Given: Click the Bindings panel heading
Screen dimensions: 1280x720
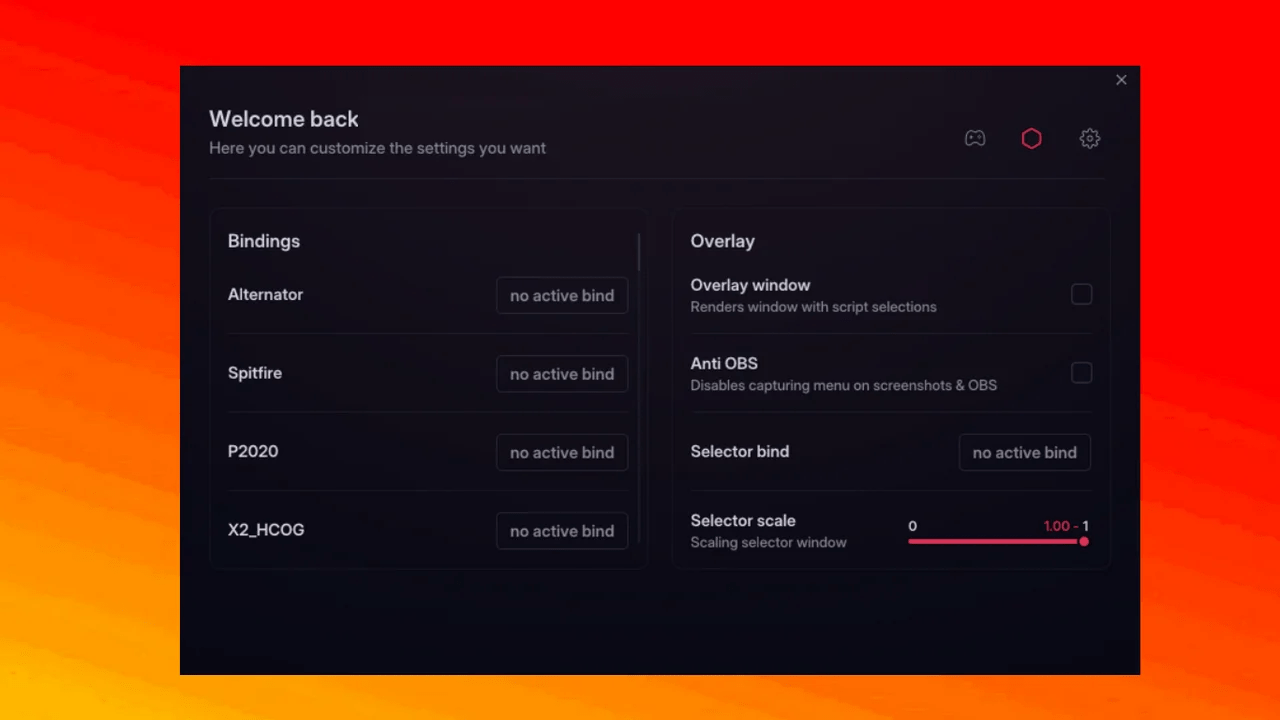Looking at the screenshot, I should (264, 241).
